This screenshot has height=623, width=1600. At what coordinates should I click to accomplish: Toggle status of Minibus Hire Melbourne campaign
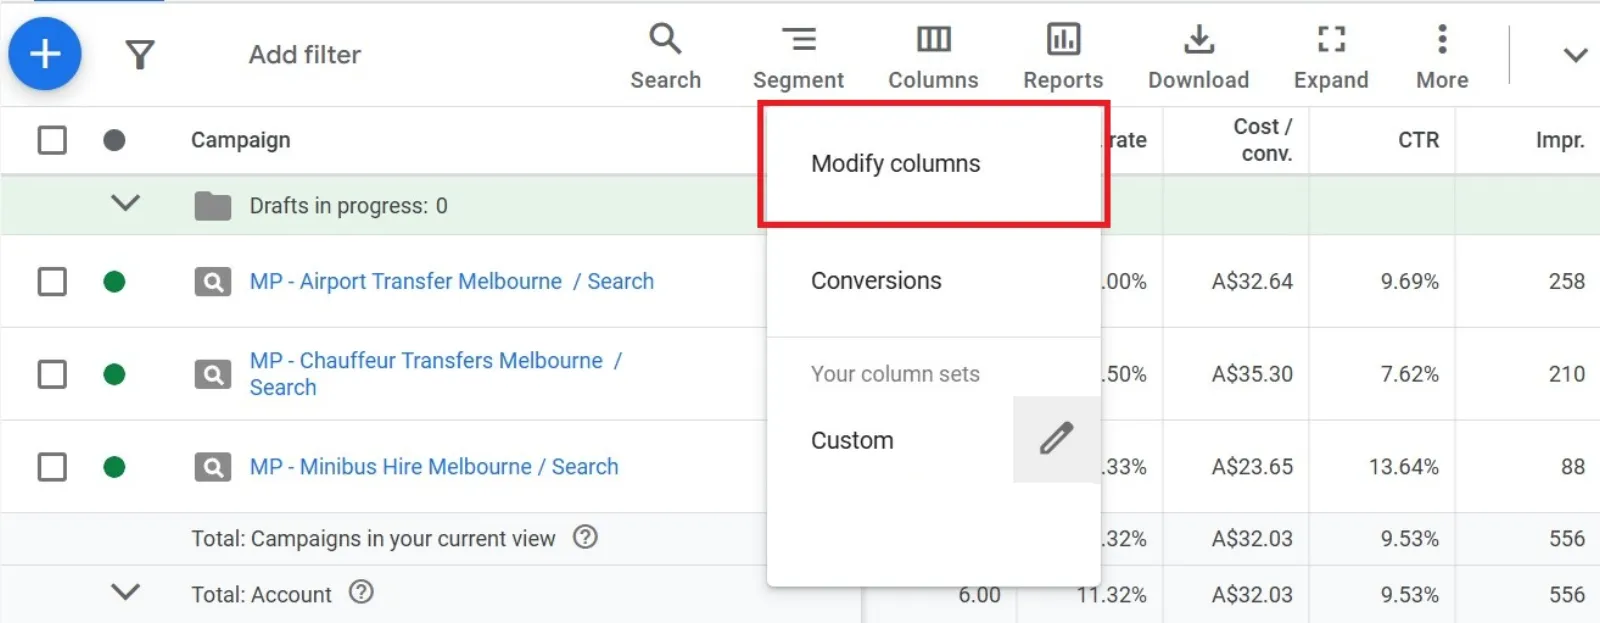(114, 467)
